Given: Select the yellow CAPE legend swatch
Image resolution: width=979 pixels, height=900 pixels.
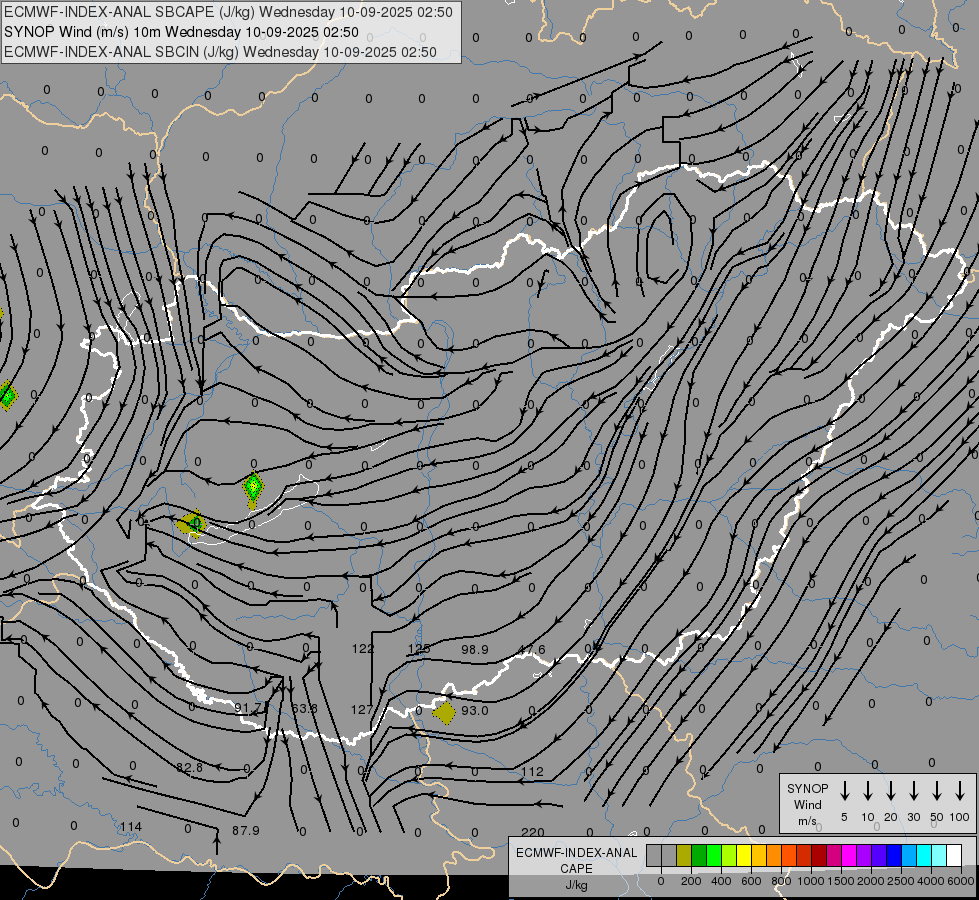Looking at the screenshot, I should (744, 855).
